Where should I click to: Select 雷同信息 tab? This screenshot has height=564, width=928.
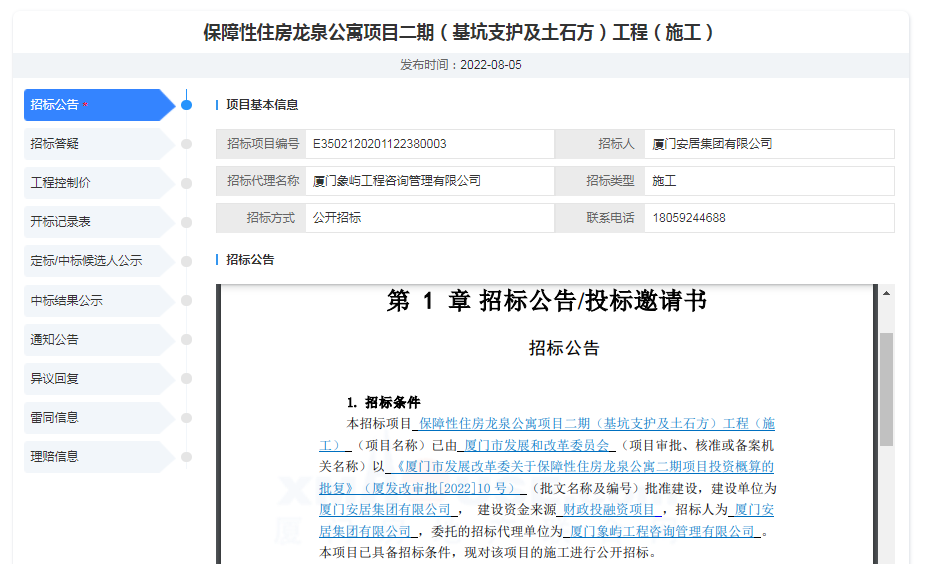[95, 417]
